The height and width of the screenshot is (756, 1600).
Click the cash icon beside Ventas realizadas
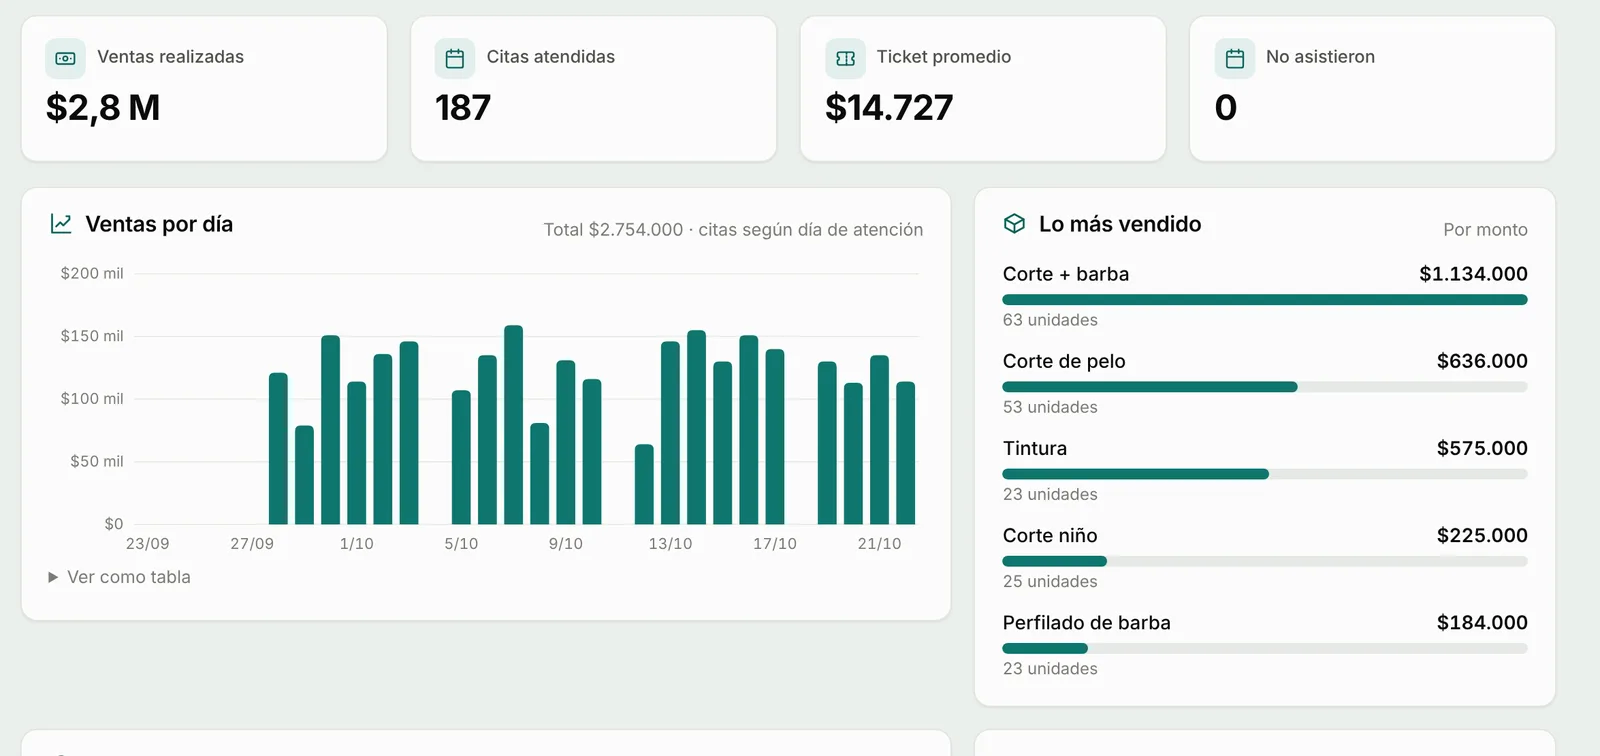click(65, 59)
